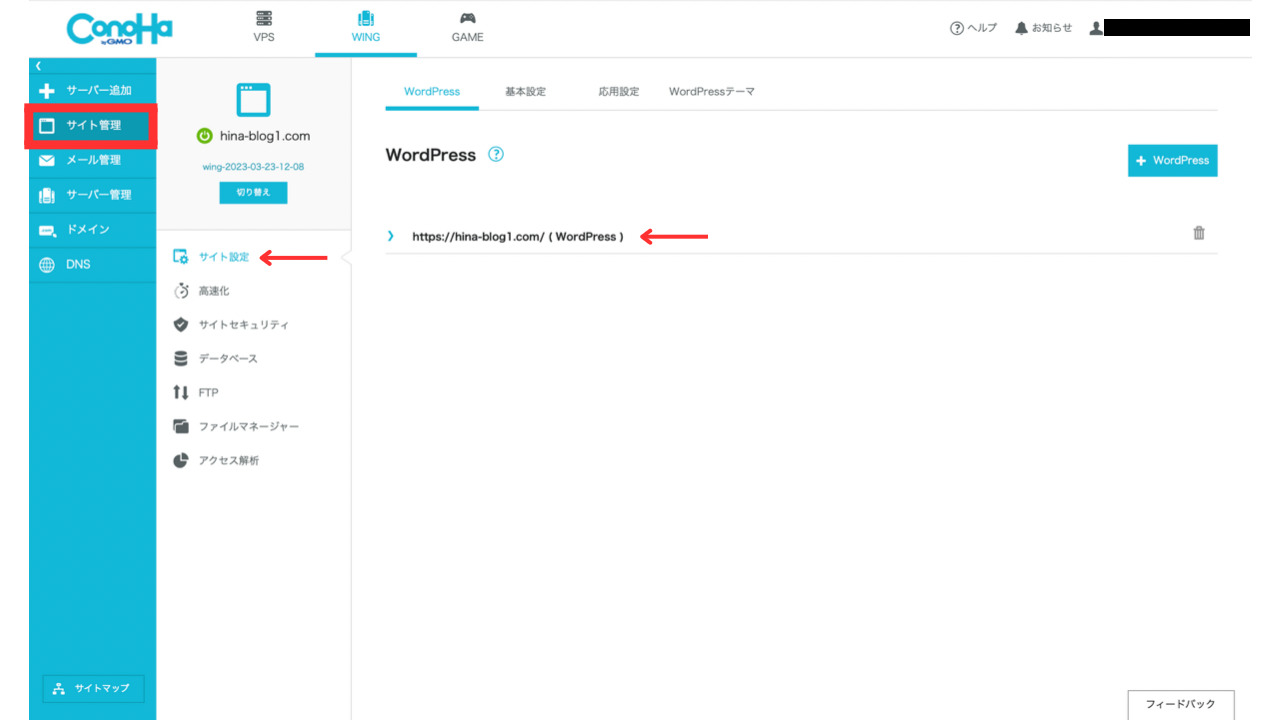Switch to the WordPressテーマ tab
Viewport: 1280px width, 720px height.
pyautogui.click(x=712, y=91)
